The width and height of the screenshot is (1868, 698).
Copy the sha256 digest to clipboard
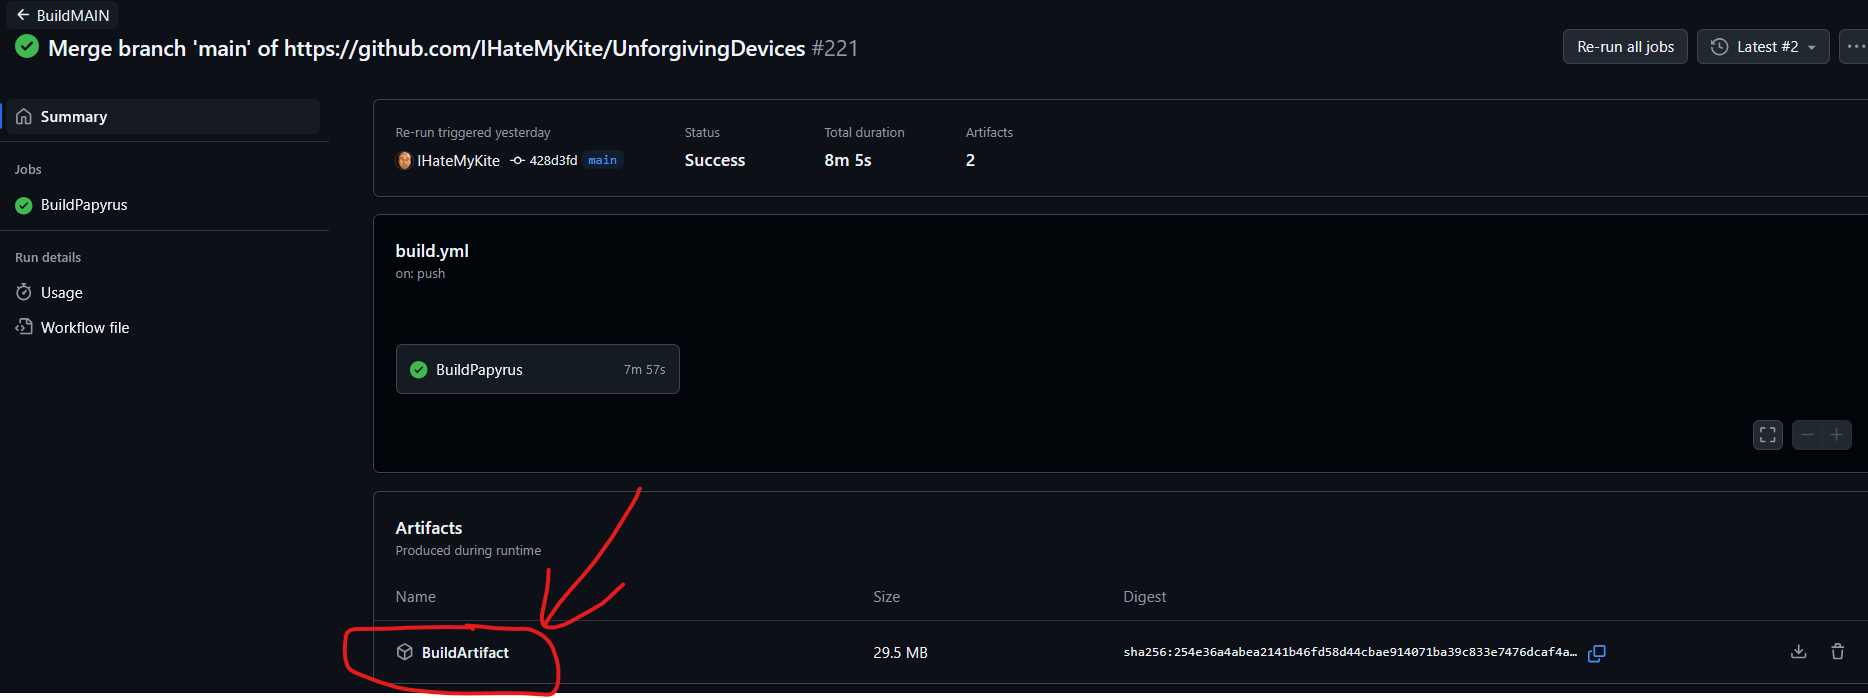[x=1597, y=653]
